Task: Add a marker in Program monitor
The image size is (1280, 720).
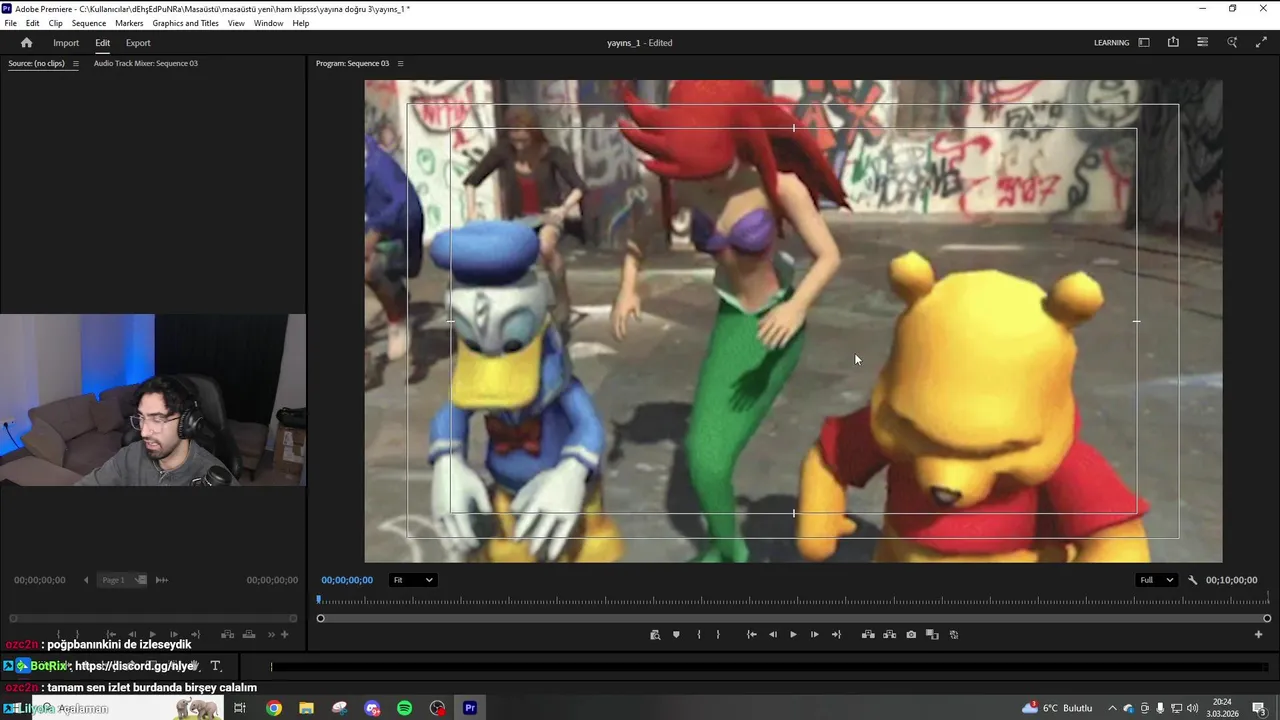Action: tap(676, 635)
